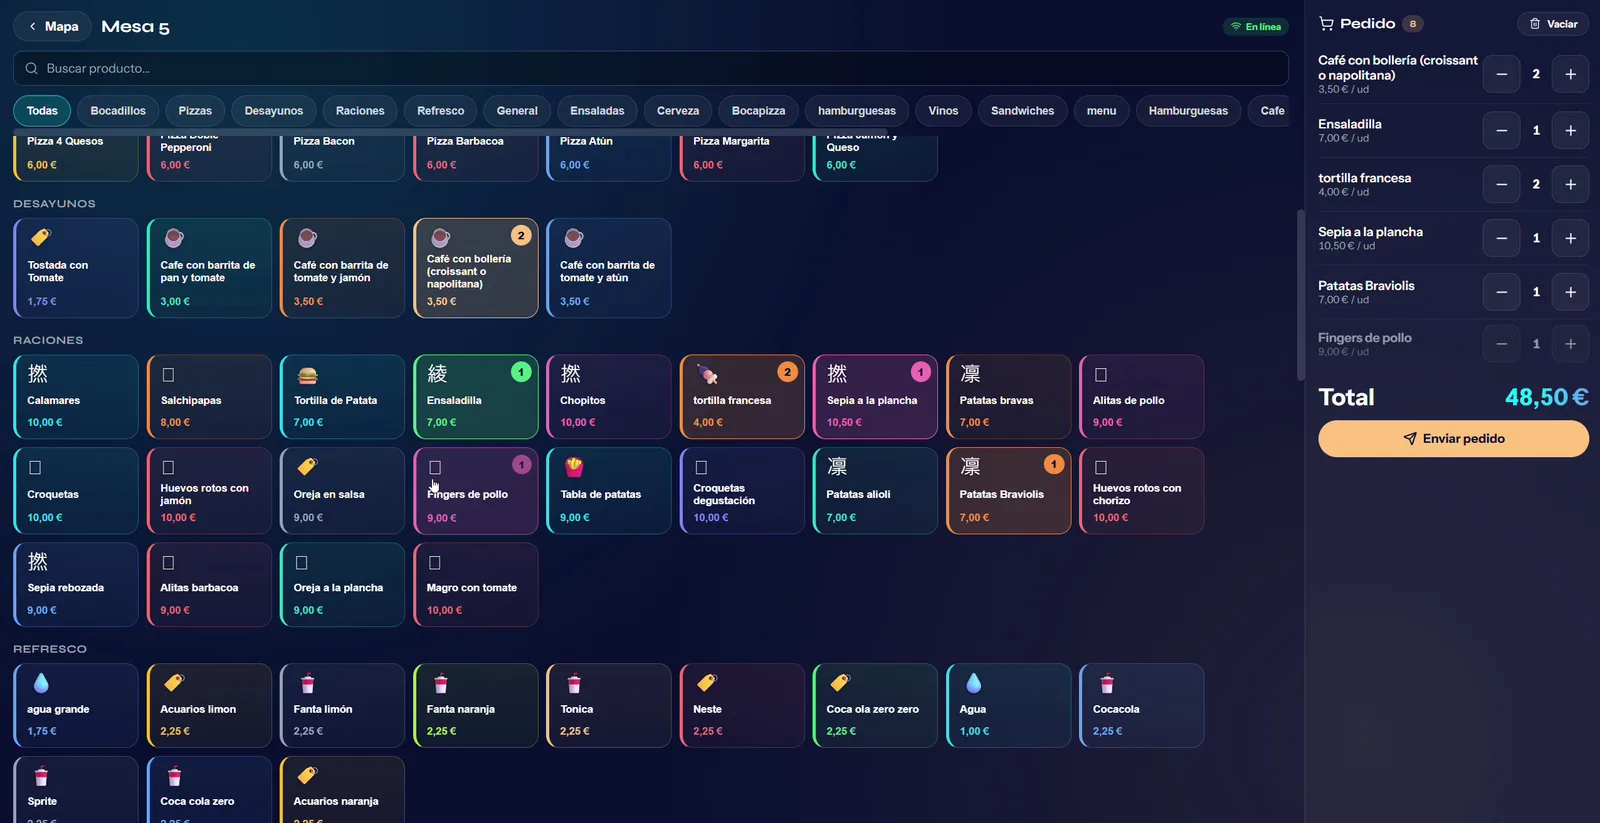Click the cart icon beside Pedido
The image size is (1600, 823).
coord(1326,24)
